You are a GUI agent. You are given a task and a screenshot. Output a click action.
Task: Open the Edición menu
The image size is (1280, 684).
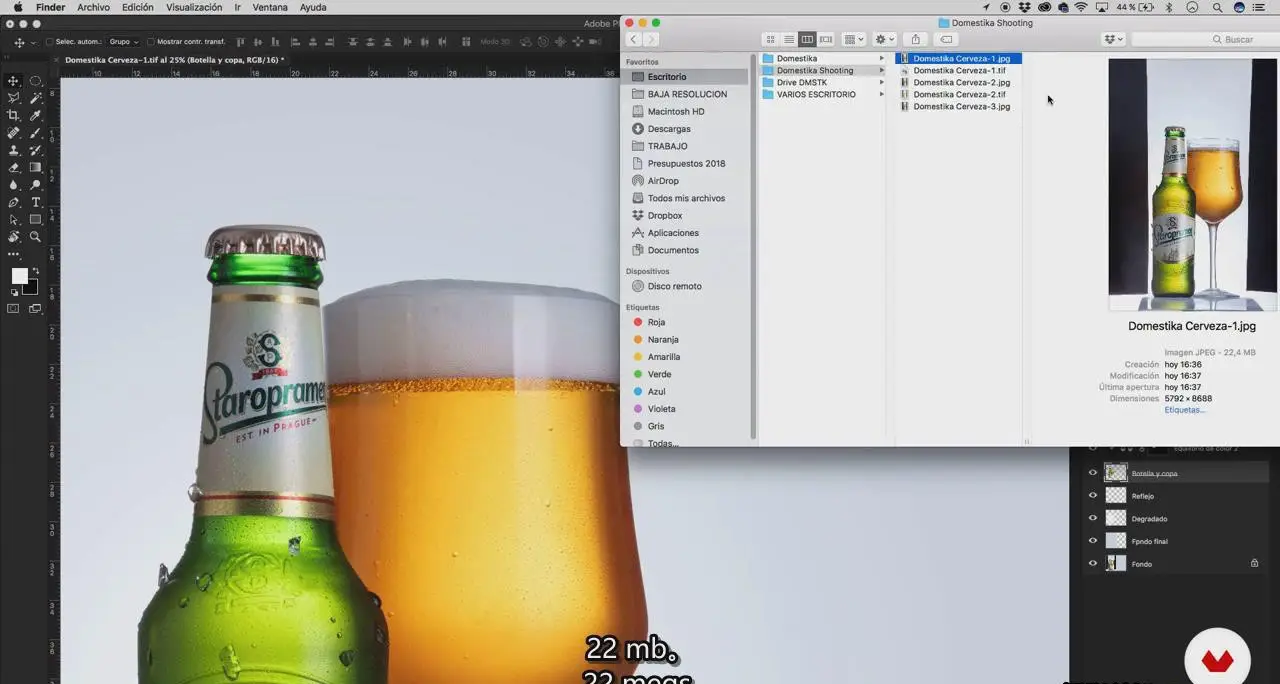[138, 7]
